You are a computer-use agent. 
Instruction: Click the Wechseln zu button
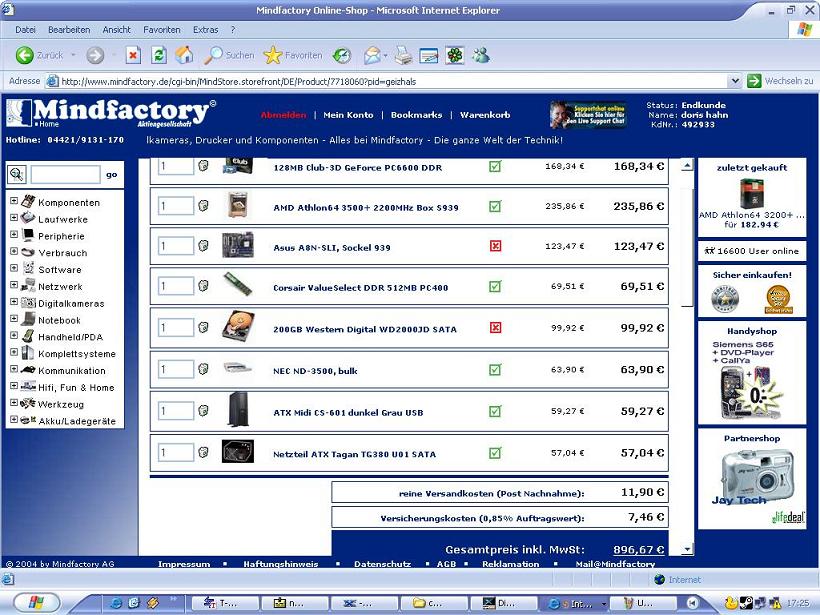click(x=780, y=81)
